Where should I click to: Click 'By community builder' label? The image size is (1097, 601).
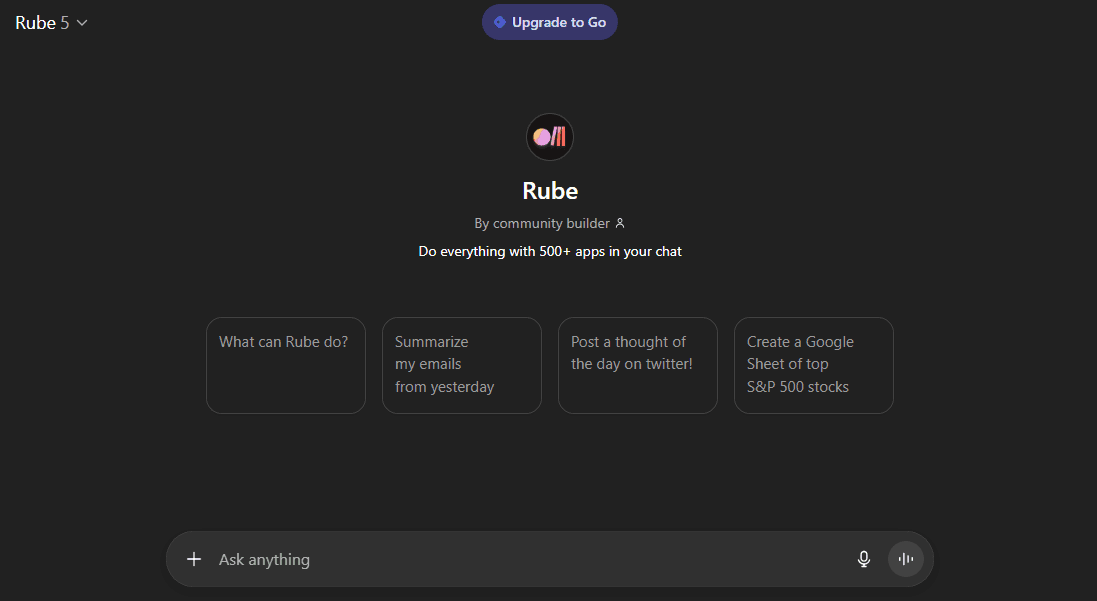(x=545, y=223)
